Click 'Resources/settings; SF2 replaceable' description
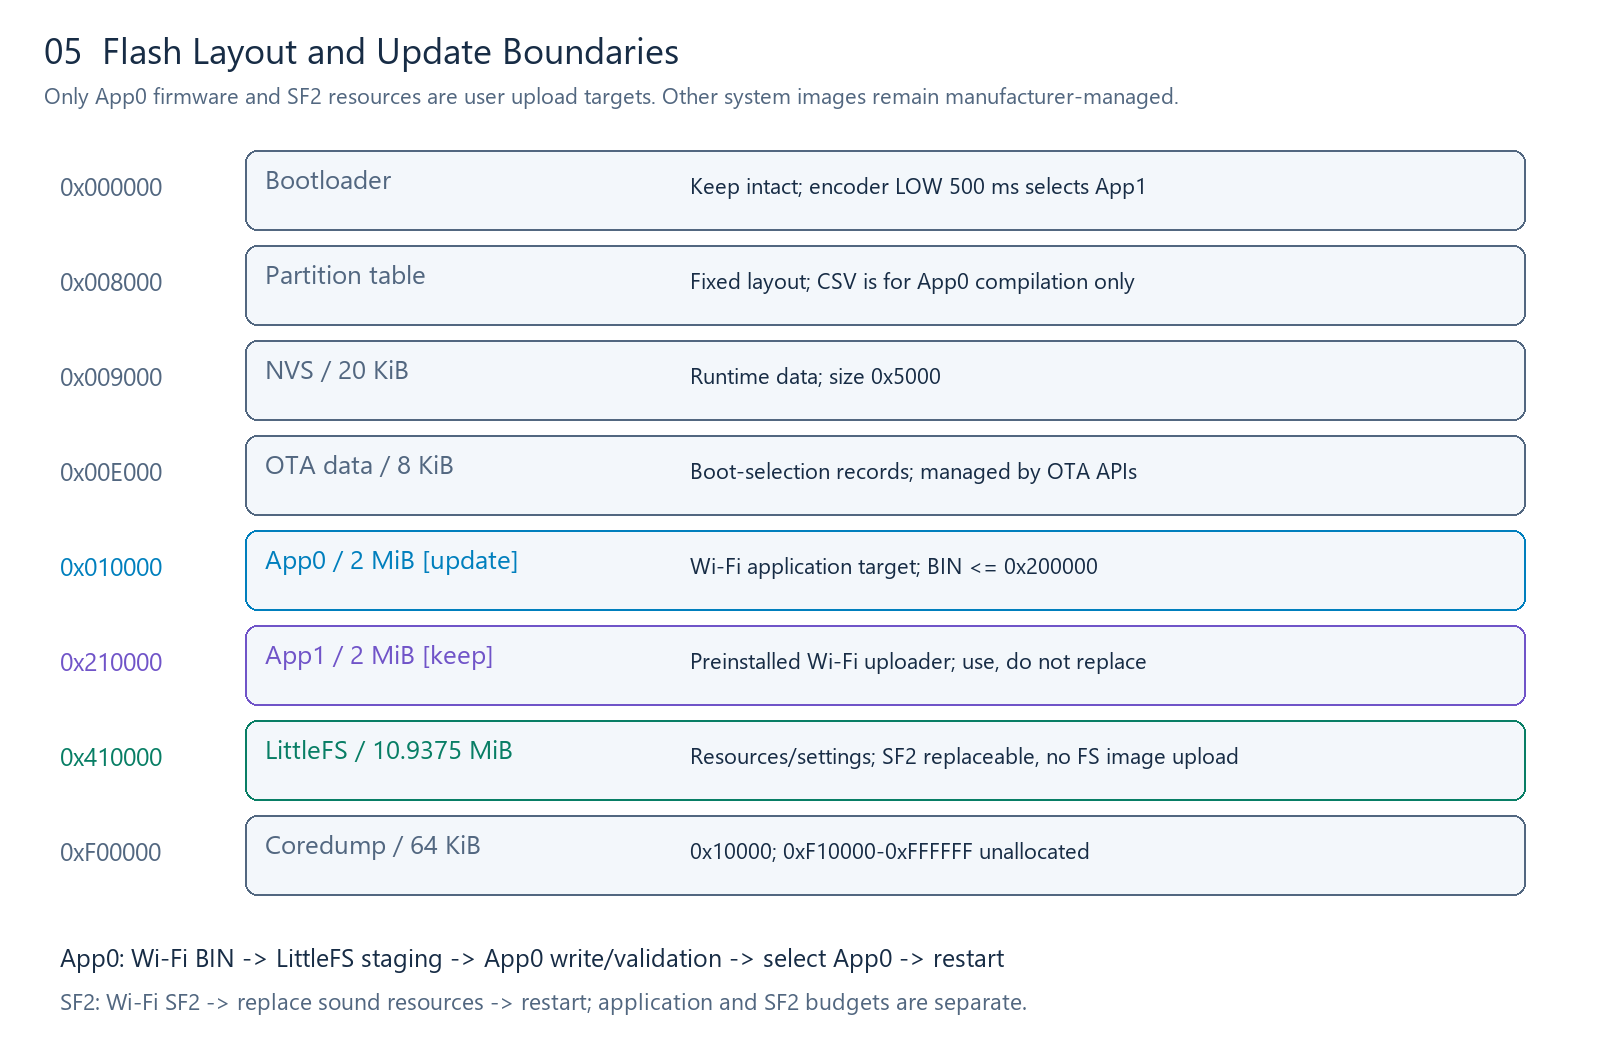1600x1060 pixels. point(964,757)
